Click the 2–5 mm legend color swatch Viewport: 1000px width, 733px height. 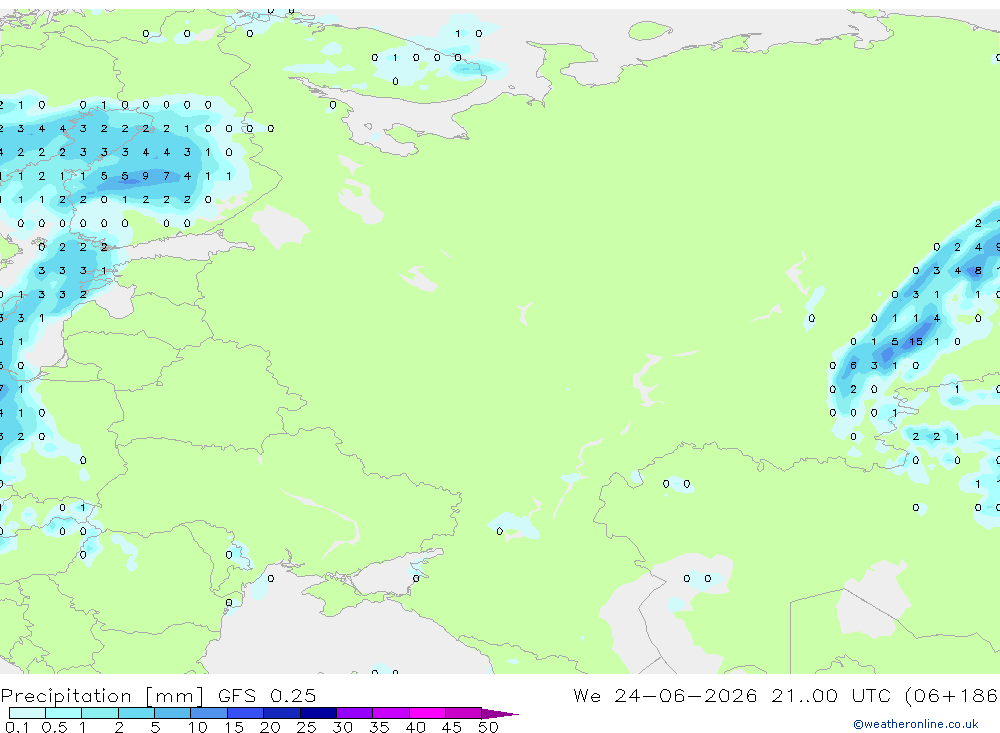pyautogui.click(x=136, y=713)
